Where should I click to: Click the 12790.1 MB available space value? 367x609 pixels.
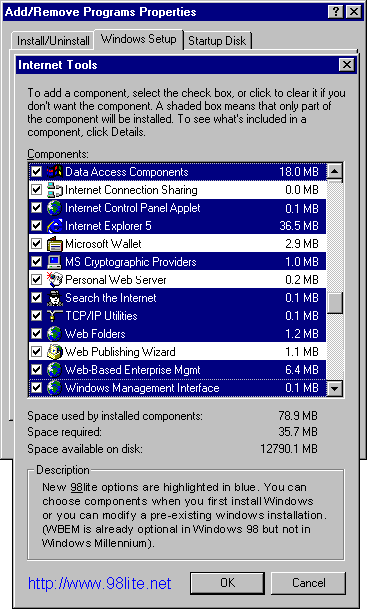point(289,449)
